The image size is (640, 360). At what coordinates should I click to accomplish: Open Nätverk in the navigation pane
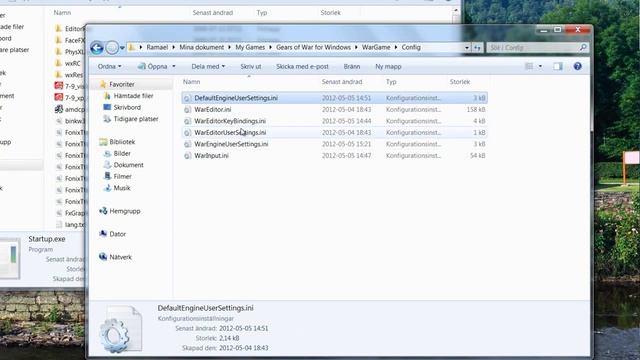[x=120, y=257]
